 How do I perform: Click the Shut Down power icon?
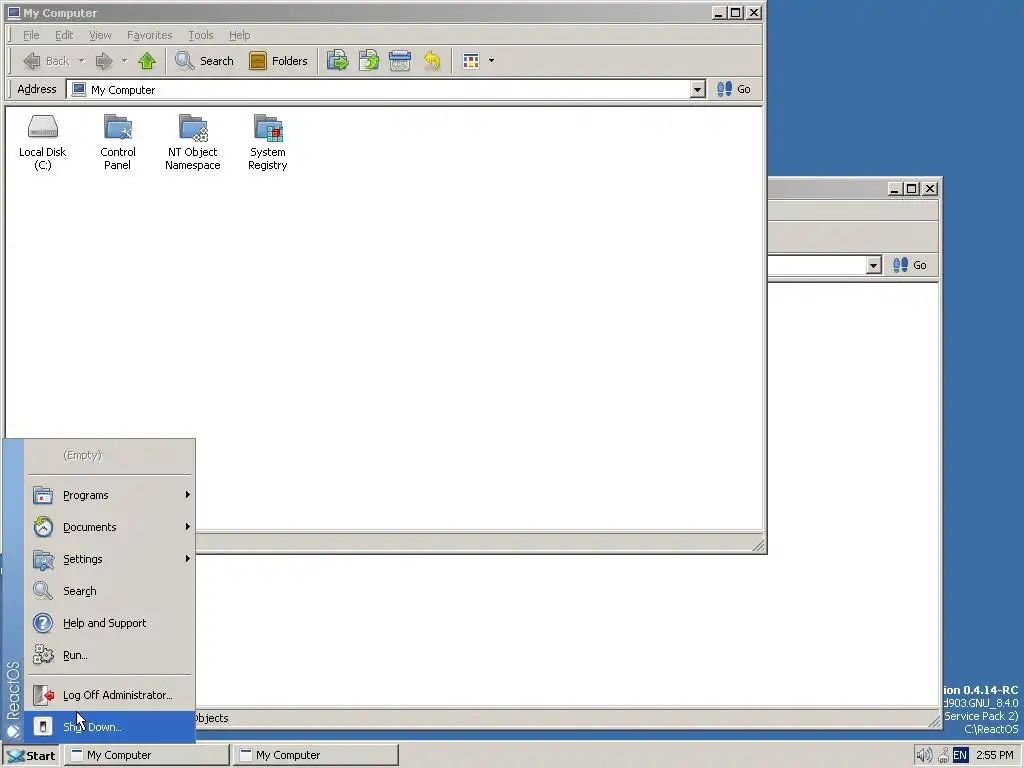point(43,727)
